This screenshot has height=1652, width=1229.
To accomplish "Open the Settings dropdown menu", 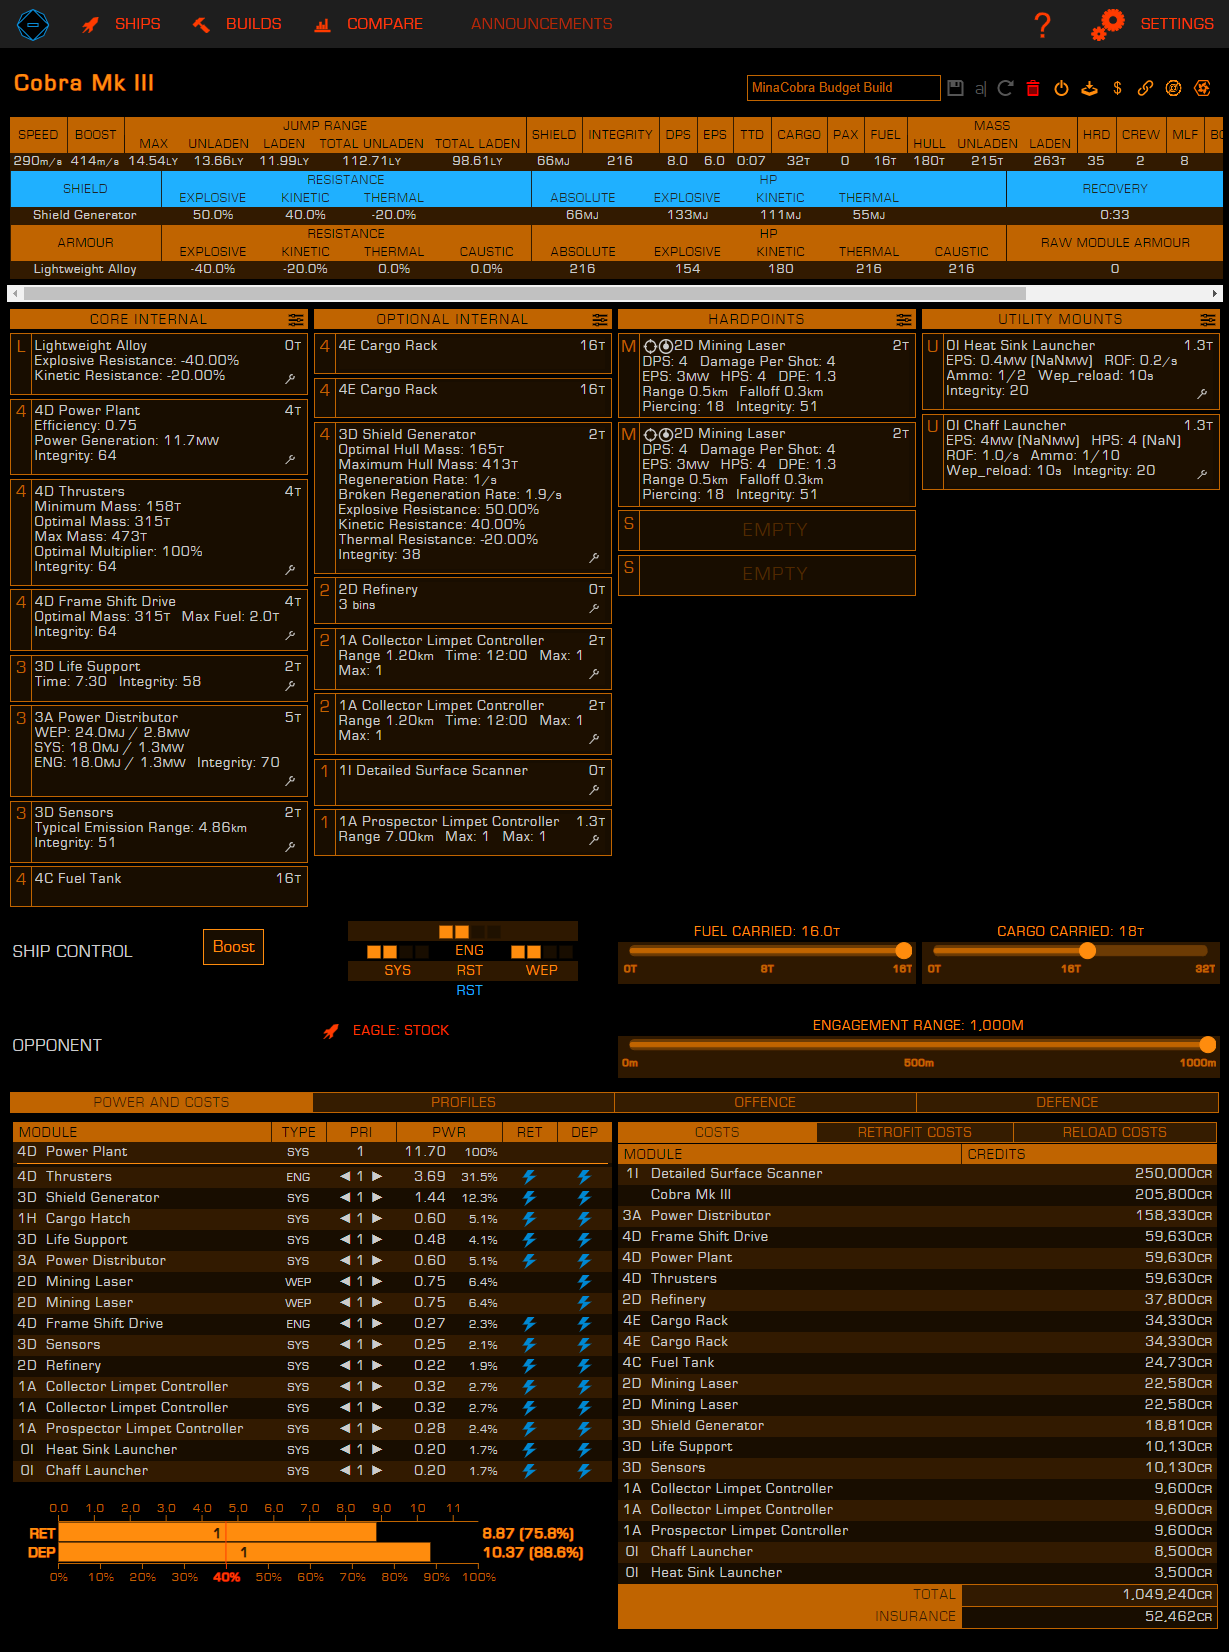I will pos(1153,24).
